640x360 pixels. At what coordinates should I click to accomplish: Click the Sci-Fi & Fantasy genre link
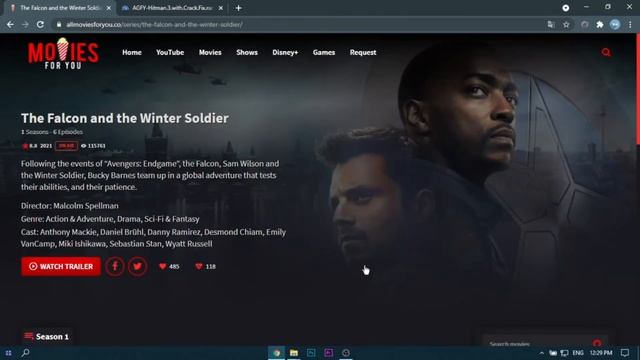pos(172,219)
